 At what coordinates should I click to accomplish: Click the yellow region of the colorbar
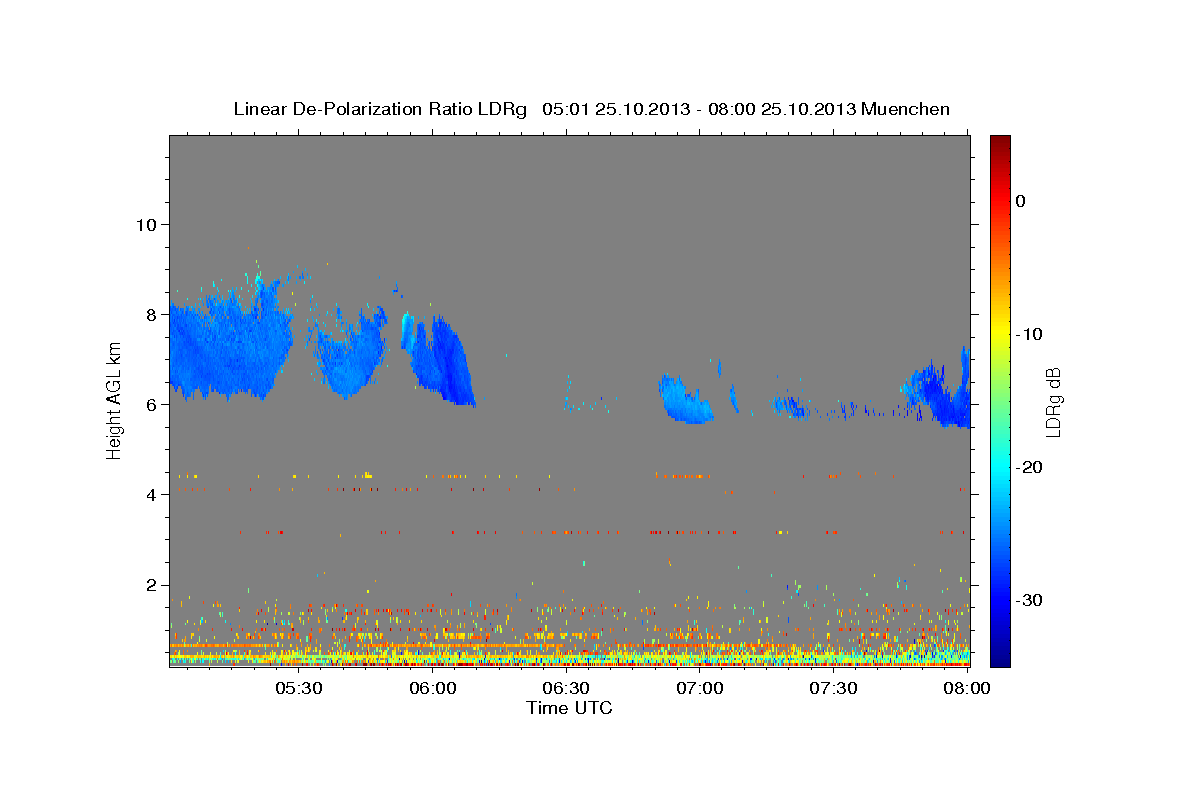point(1000,330)
